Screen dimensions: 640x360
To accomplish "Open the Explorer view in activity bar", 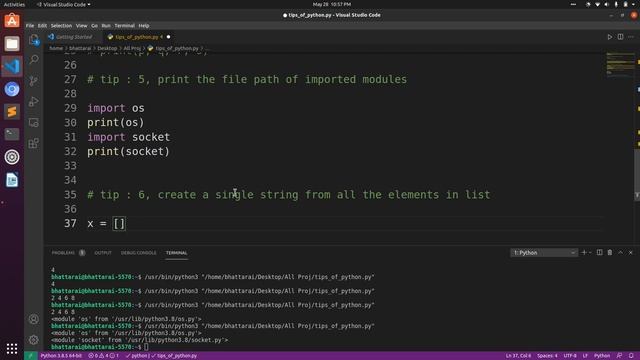I will point(34,40).
